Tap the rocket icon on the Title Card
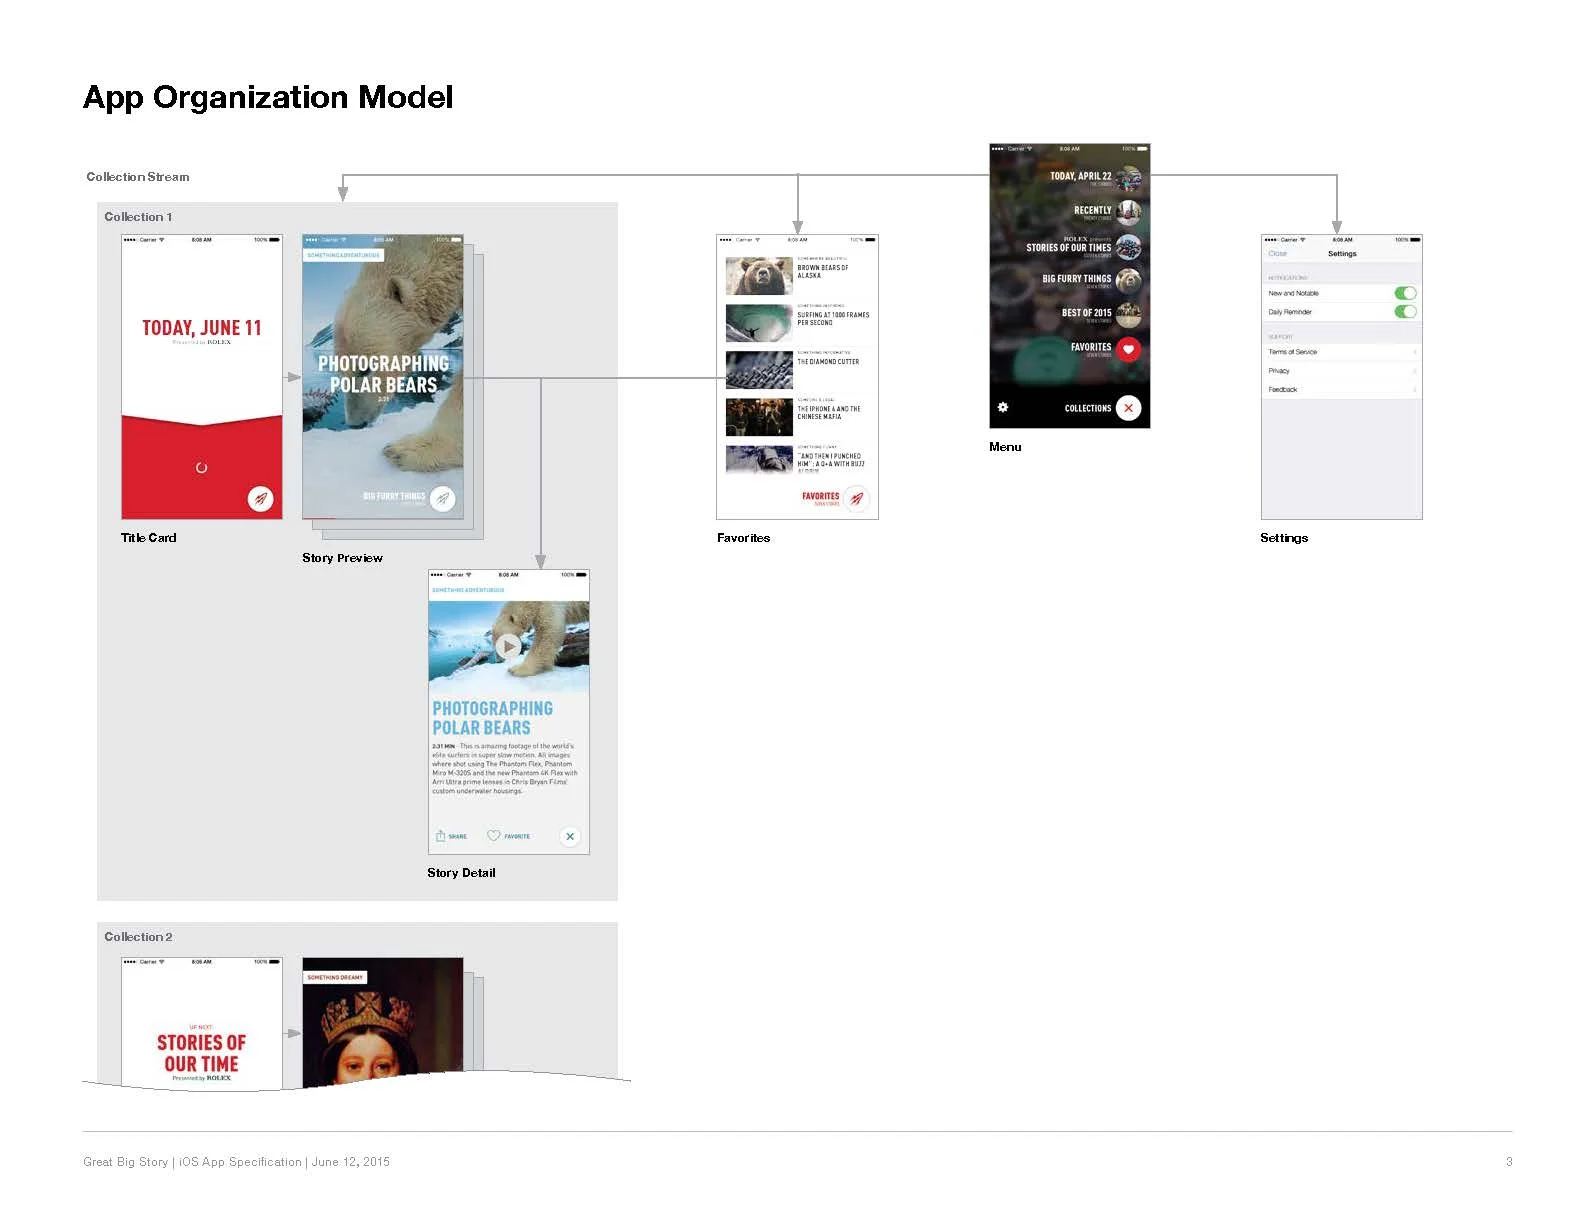The width and height of the screenshot is (1595, 1224). click(260, 498)
